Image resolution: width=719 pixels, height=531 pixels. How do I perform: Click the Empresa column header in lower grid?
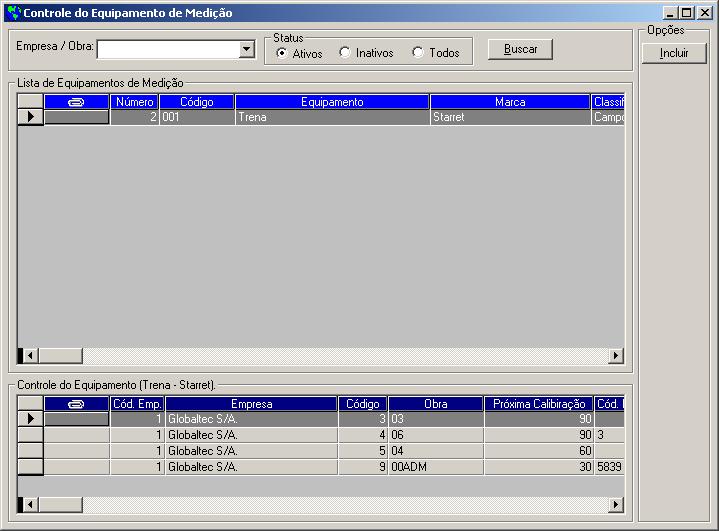(250, 404)
